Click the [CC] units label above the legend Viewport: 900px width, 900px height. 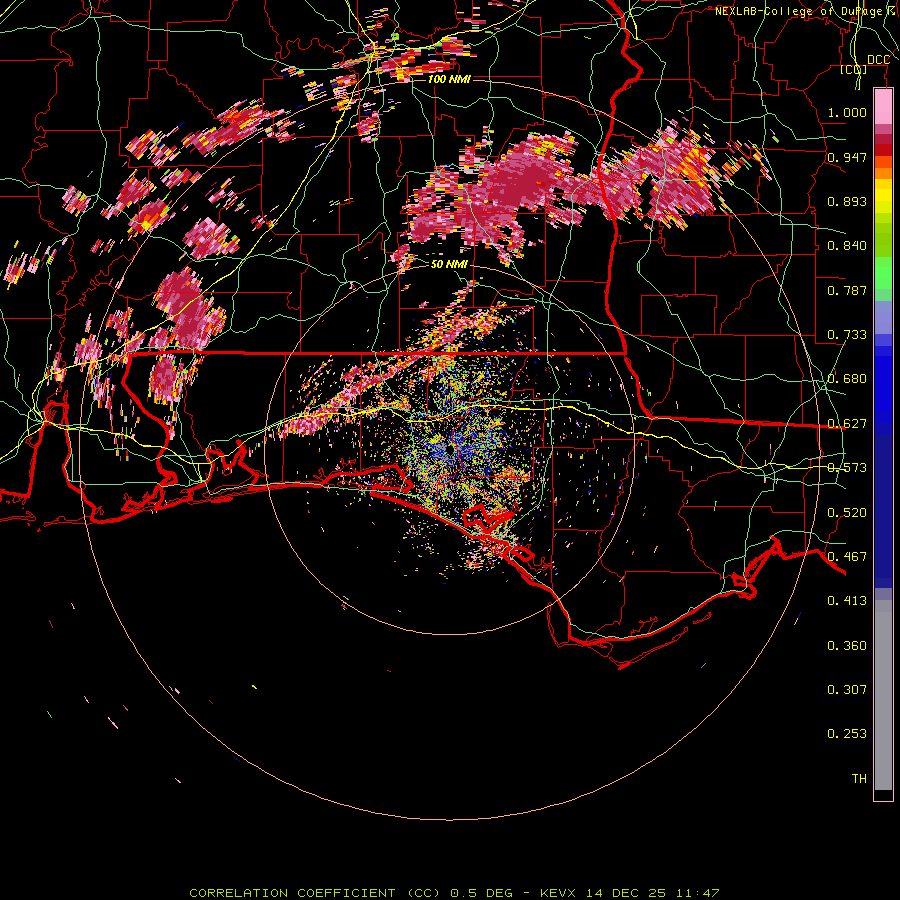pyautogui.click(x=854, y=69)
